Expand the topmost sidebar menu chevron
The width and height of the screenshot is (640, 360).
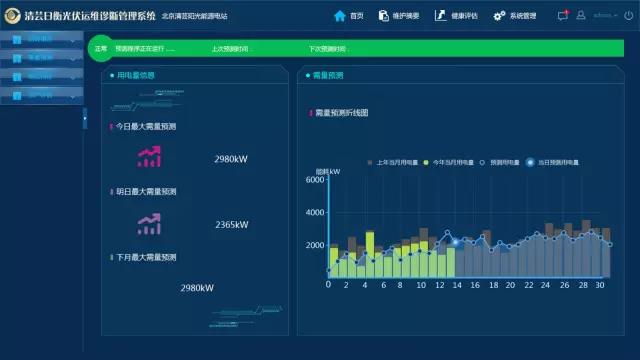(72, 40)
